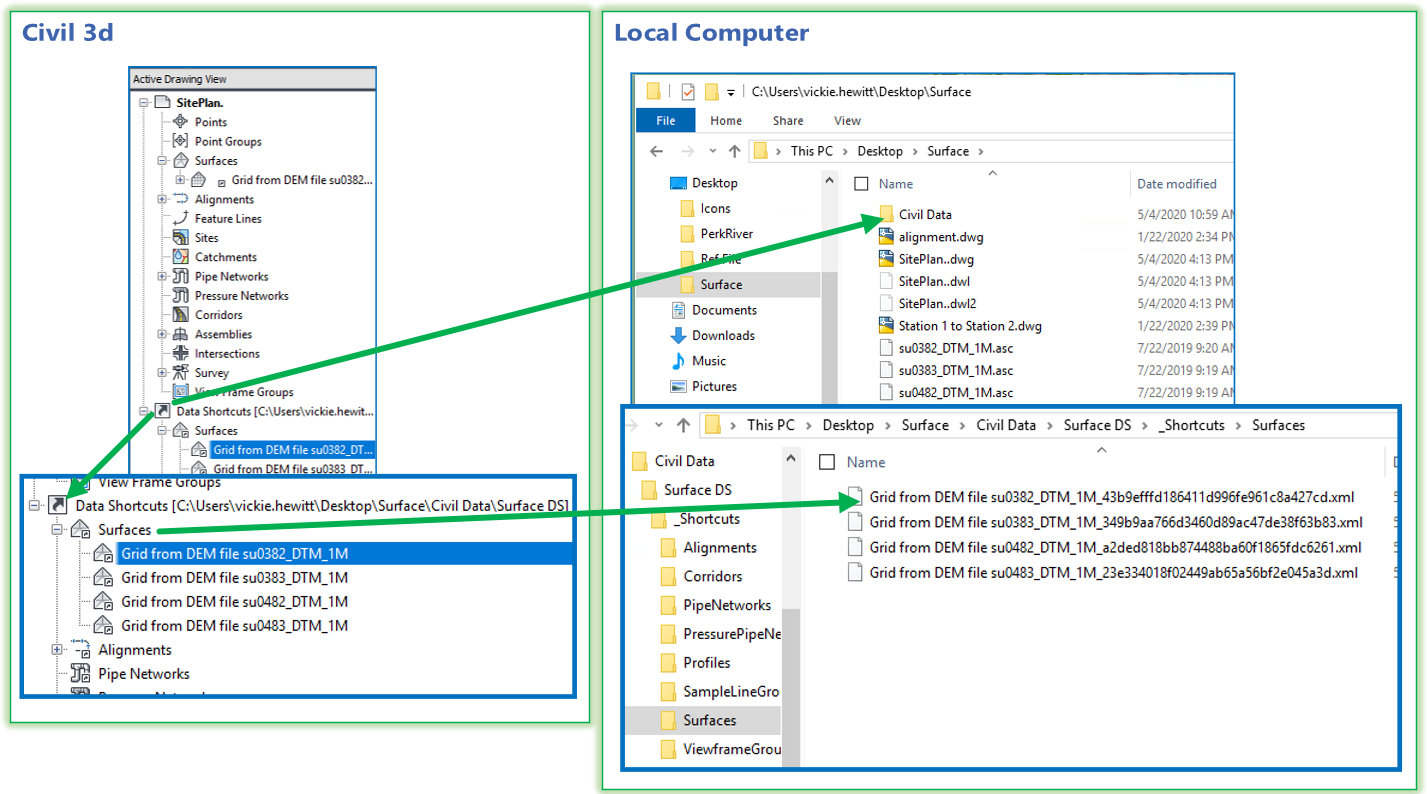The image size is (1427, 794).
Task: Click the SitePlan drawing icon
Action: 163,102
